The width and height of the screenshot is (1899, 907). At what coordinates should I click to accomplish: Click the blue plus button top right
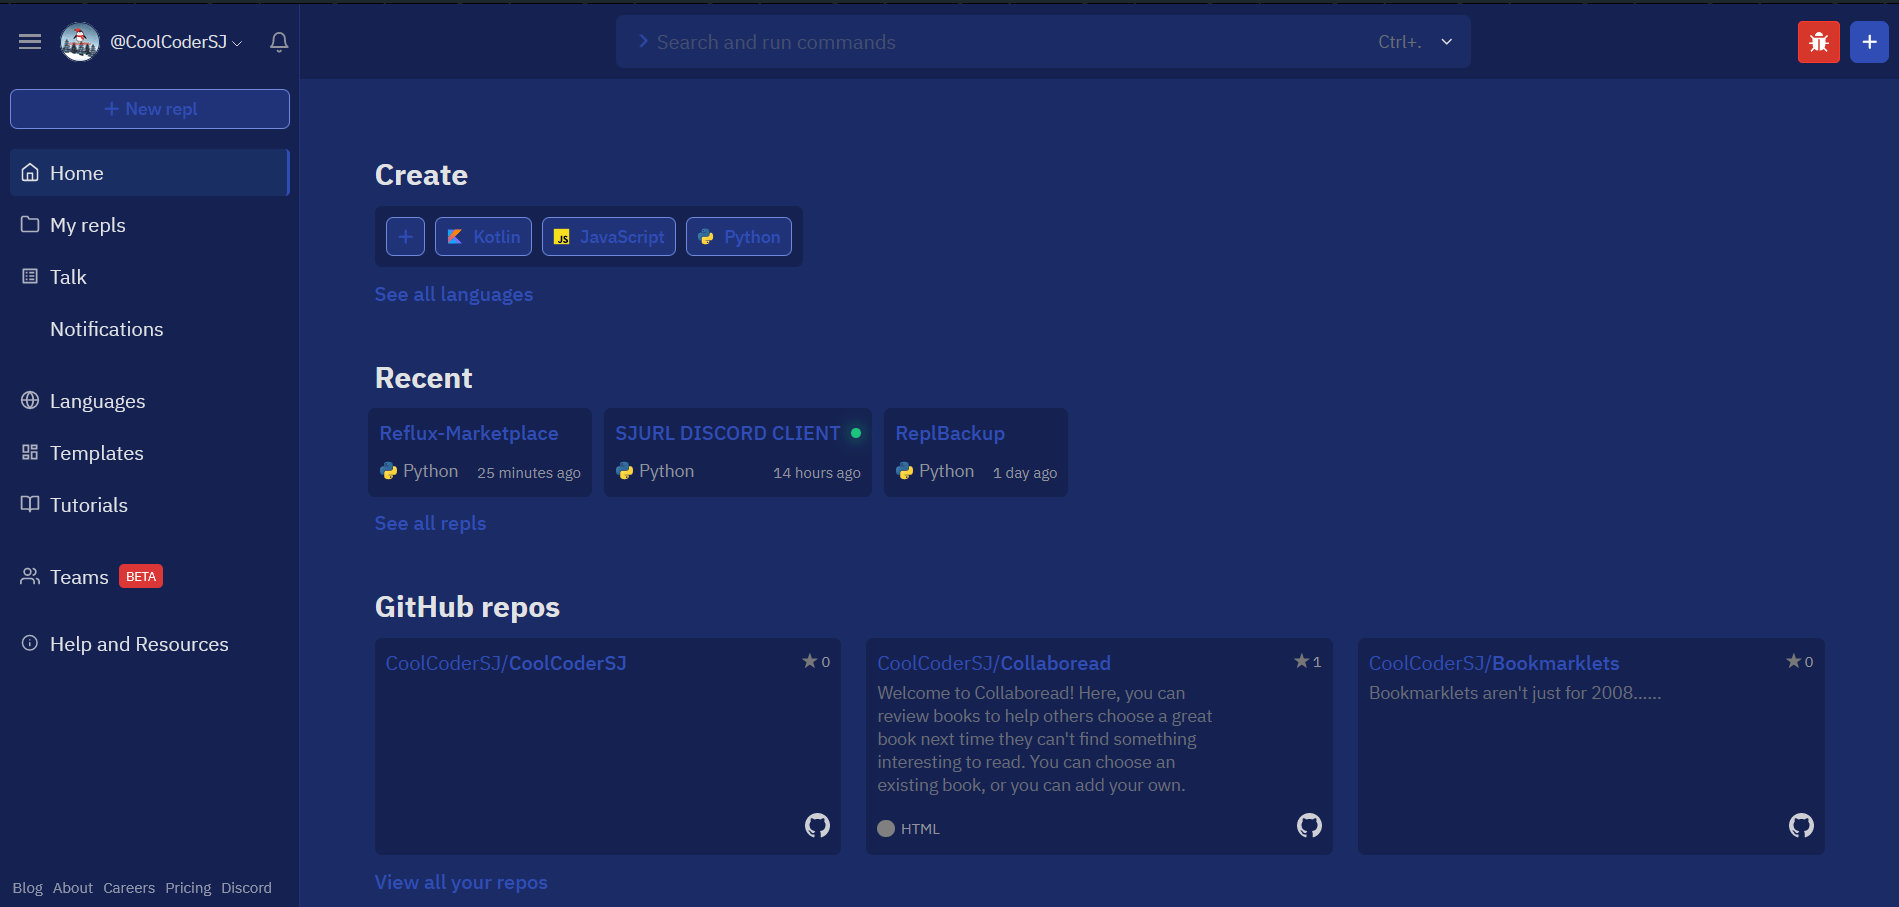[1869, 42]
